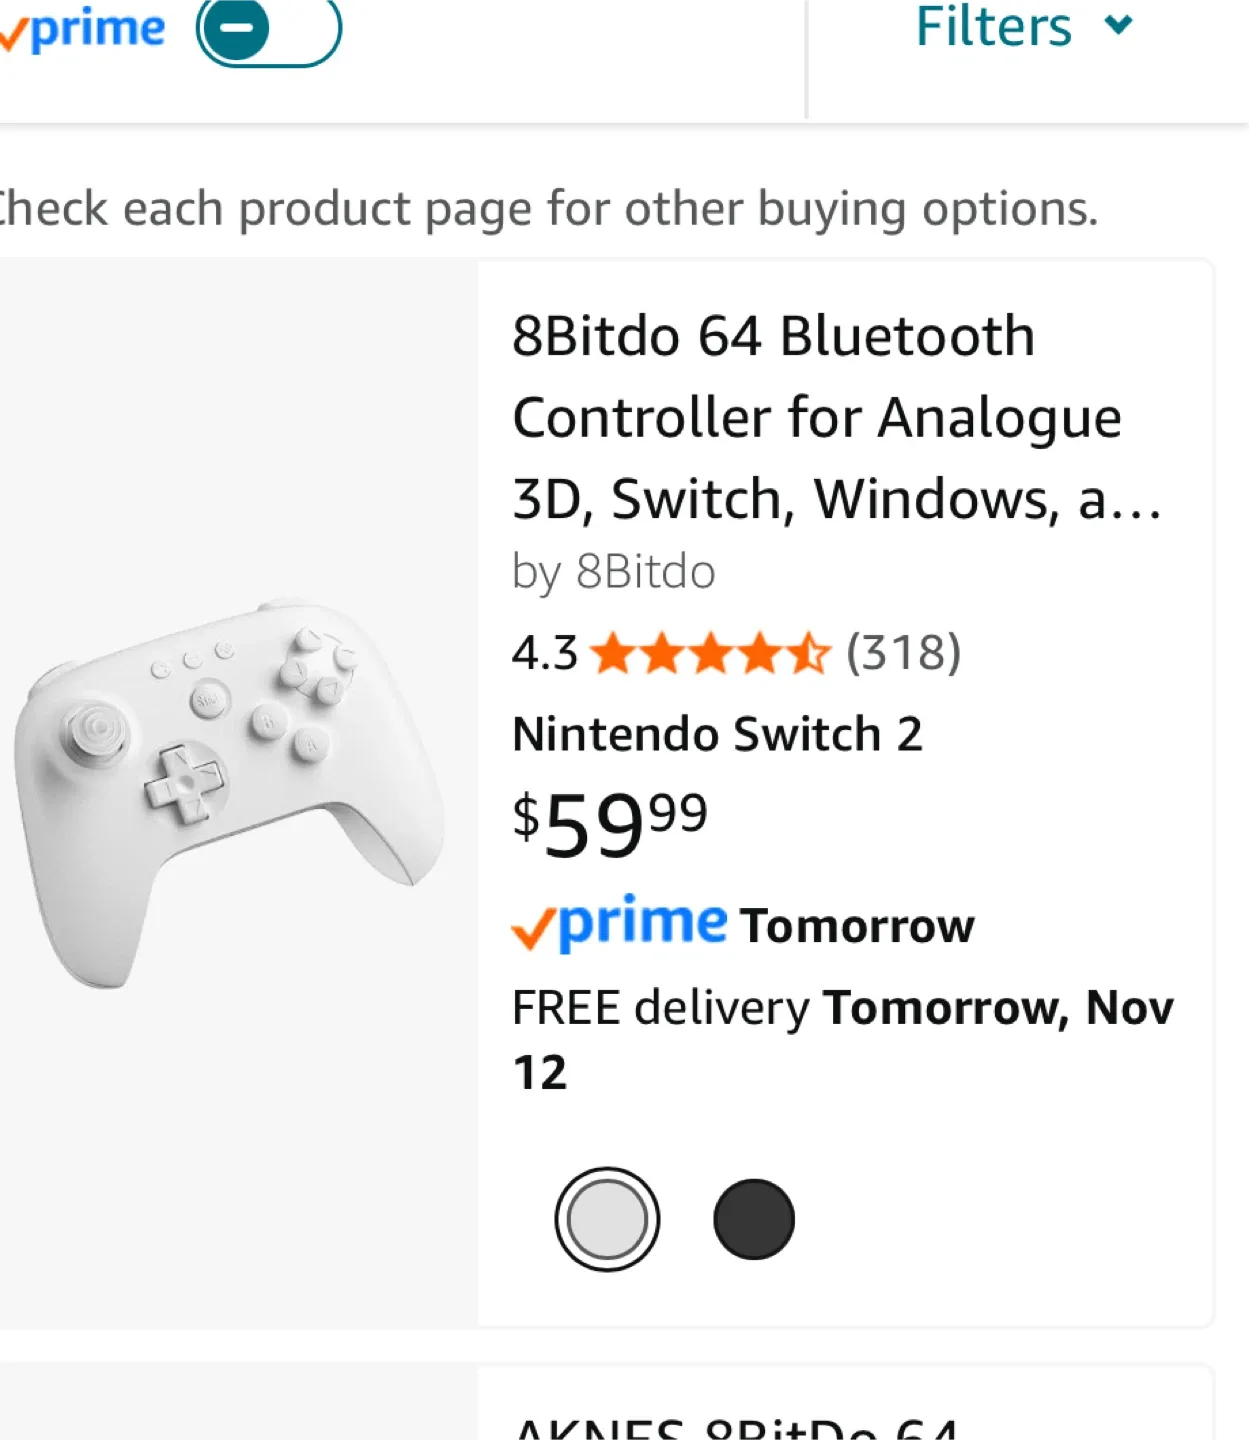1249x1440 pixels.
Task: Click the chevron arrow beside Filters
Action: pyautogui.click(x=1119, y=25)
